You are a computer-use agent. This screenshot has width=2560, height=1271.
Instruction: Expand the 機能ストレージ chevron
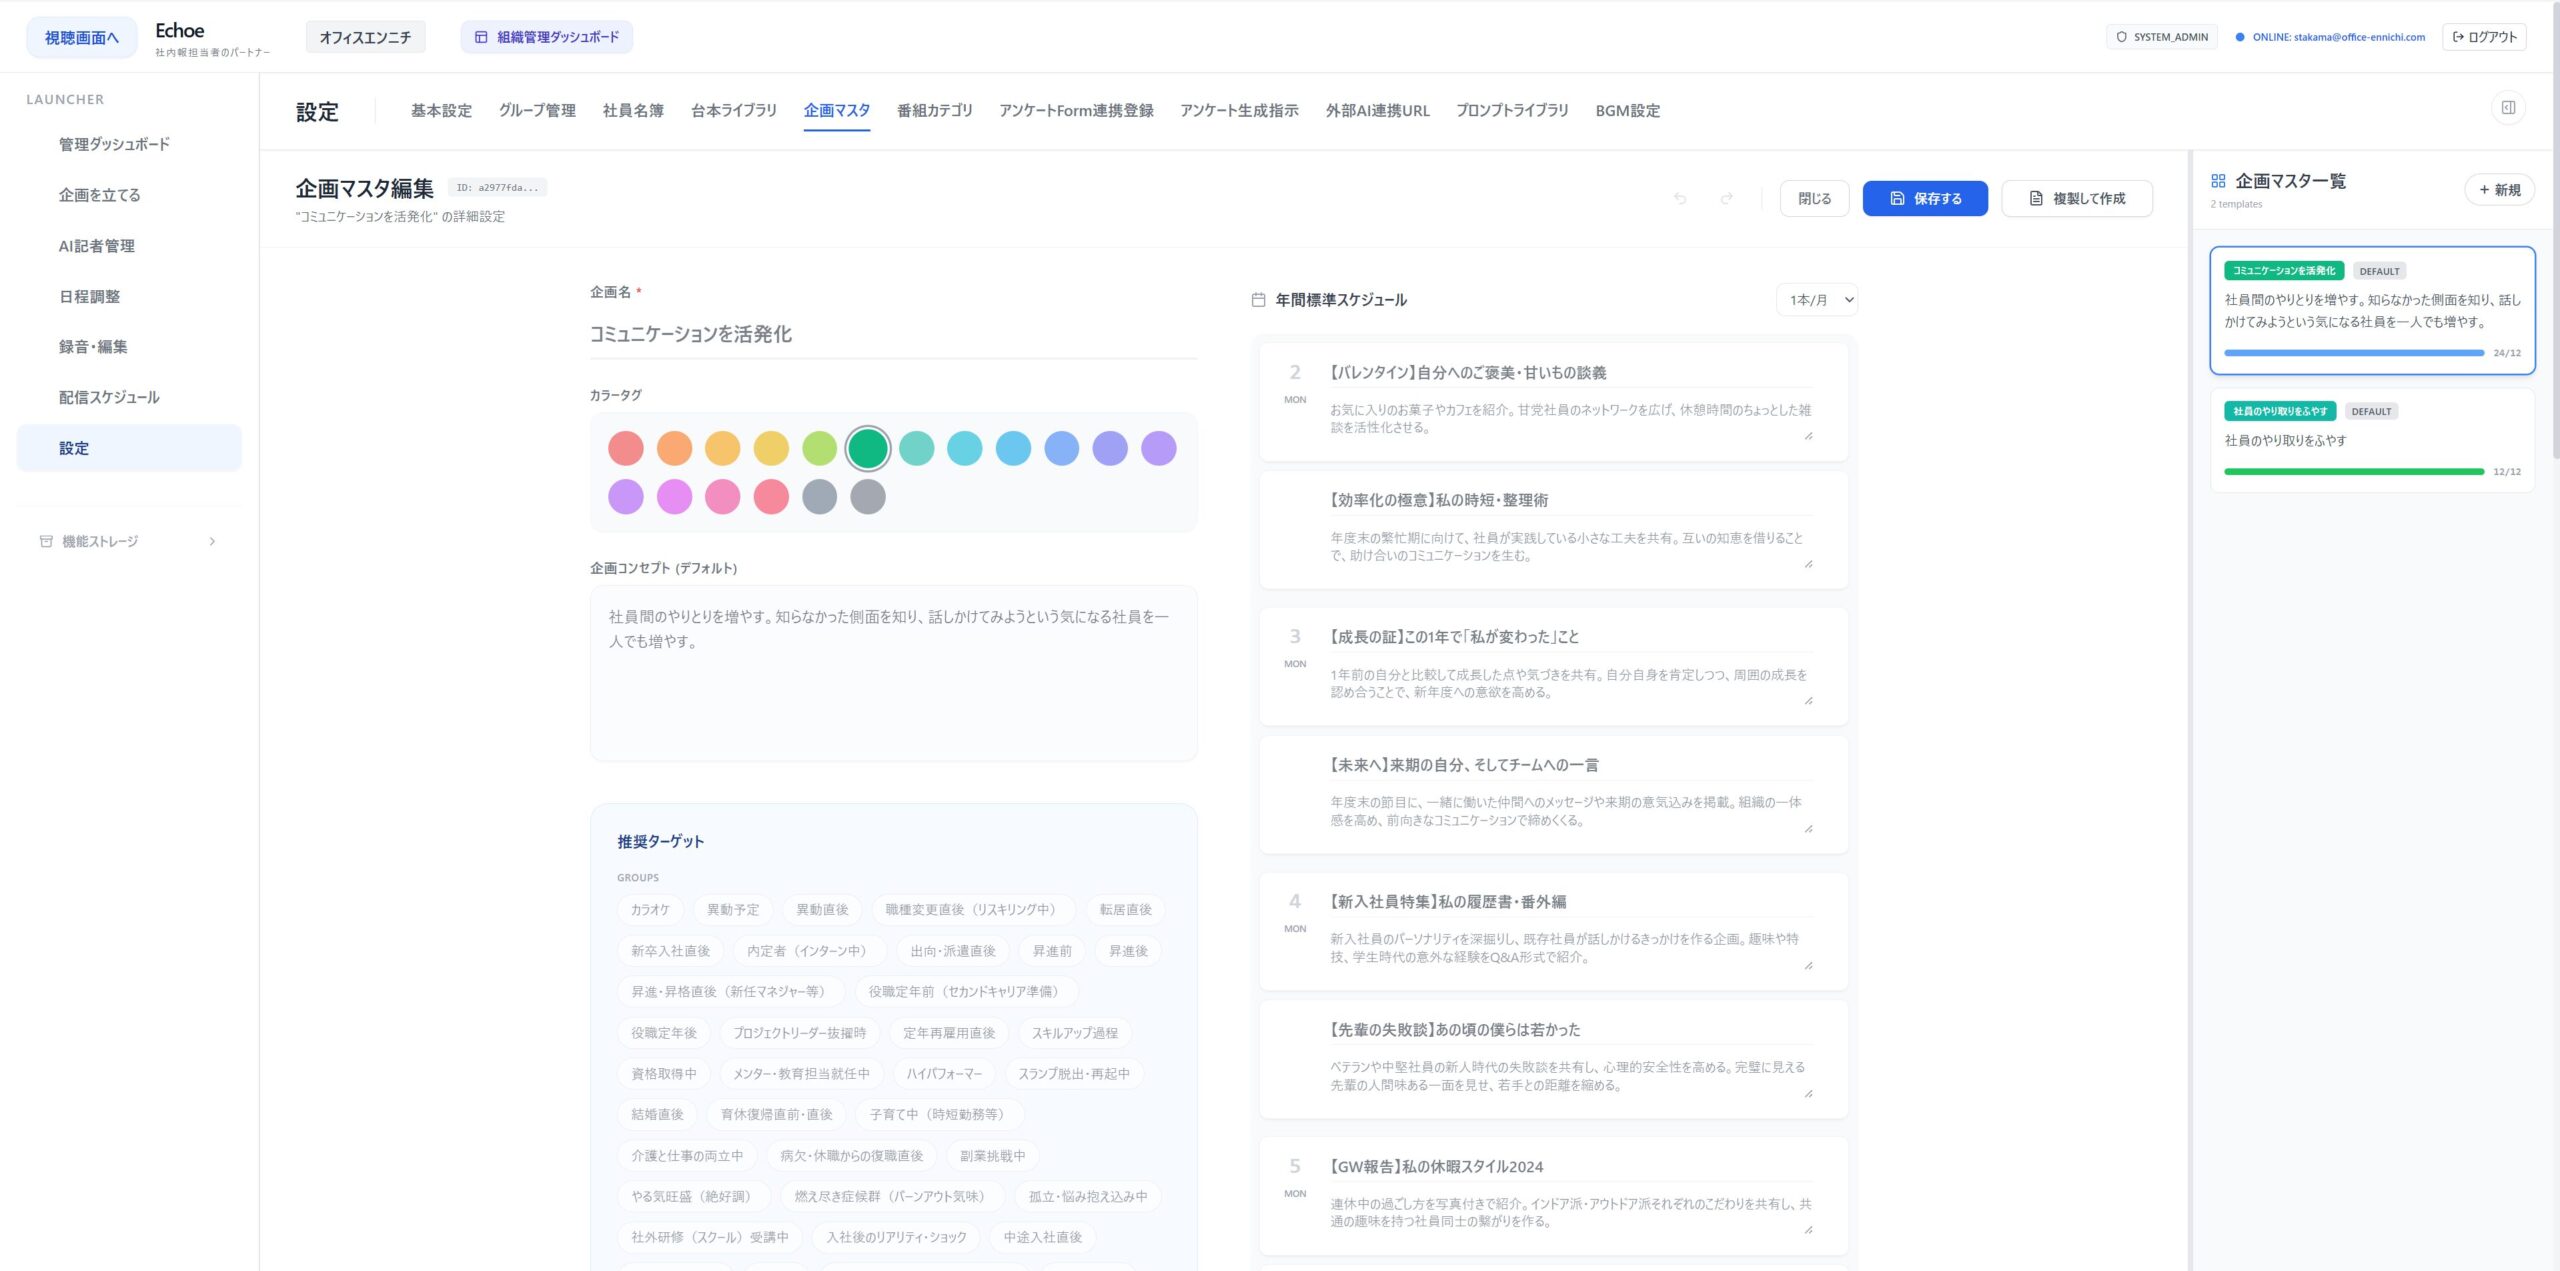coord(212,541)
